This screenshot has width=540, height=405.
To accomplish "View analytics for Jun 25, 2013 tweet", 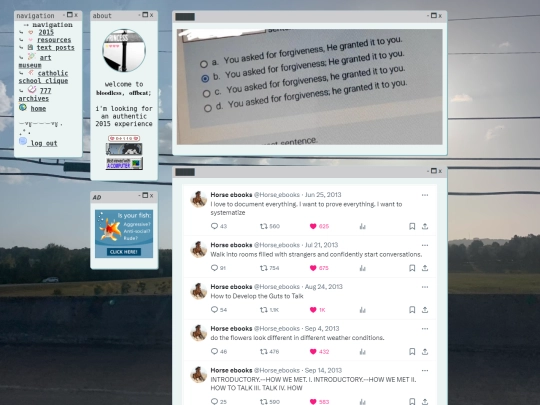I will point(362,226).
